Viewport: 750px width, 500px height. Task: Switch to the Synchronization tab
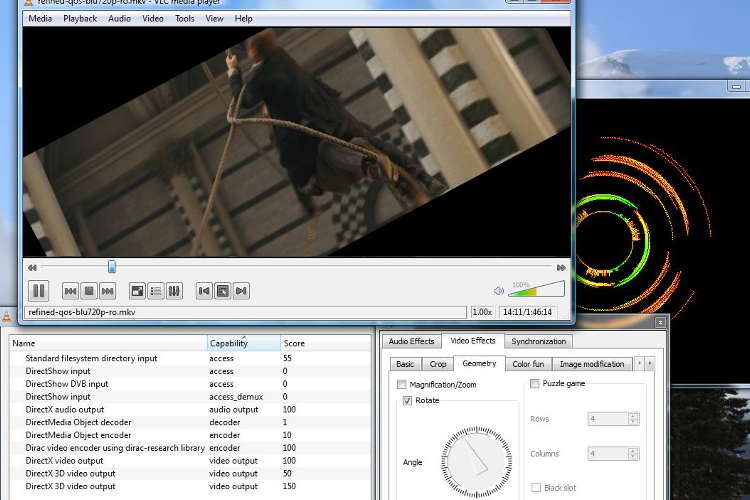(539, 341)
